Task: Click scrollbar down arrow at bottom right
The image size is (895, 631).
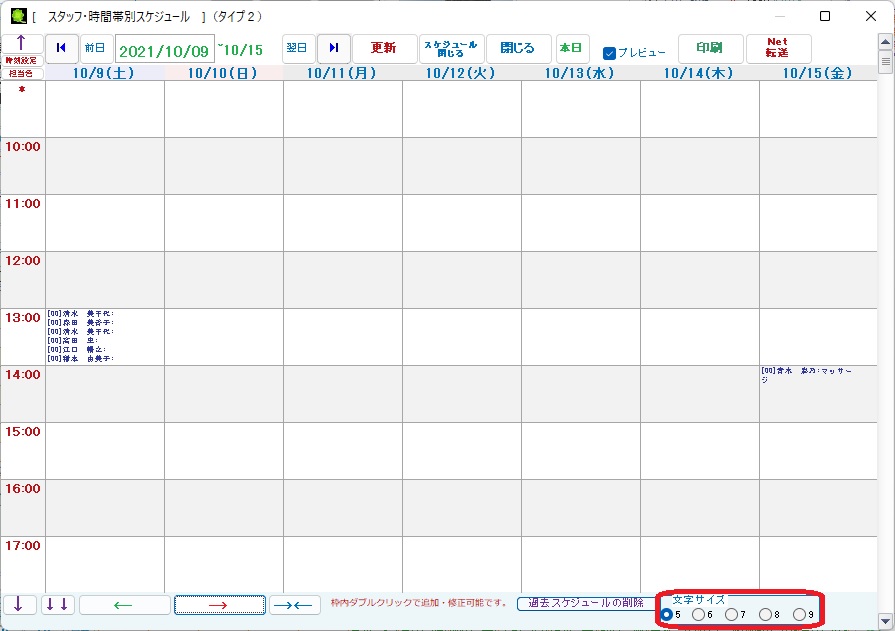Action: click(886, 621)
